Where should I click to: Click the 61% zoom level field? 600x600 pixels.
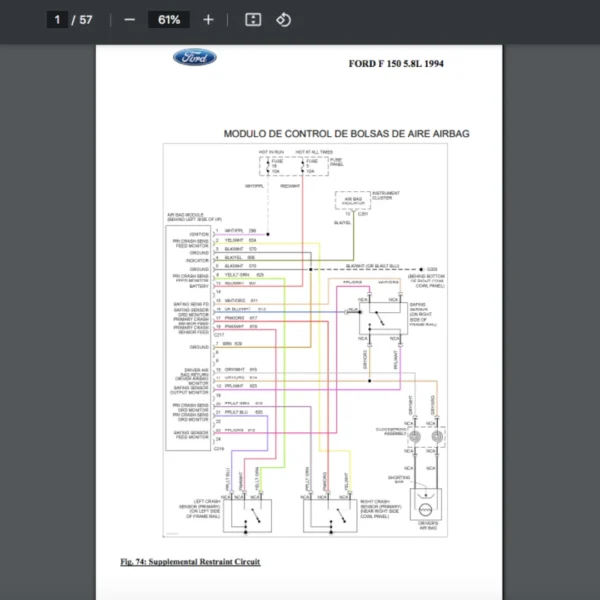pos(168,19)
